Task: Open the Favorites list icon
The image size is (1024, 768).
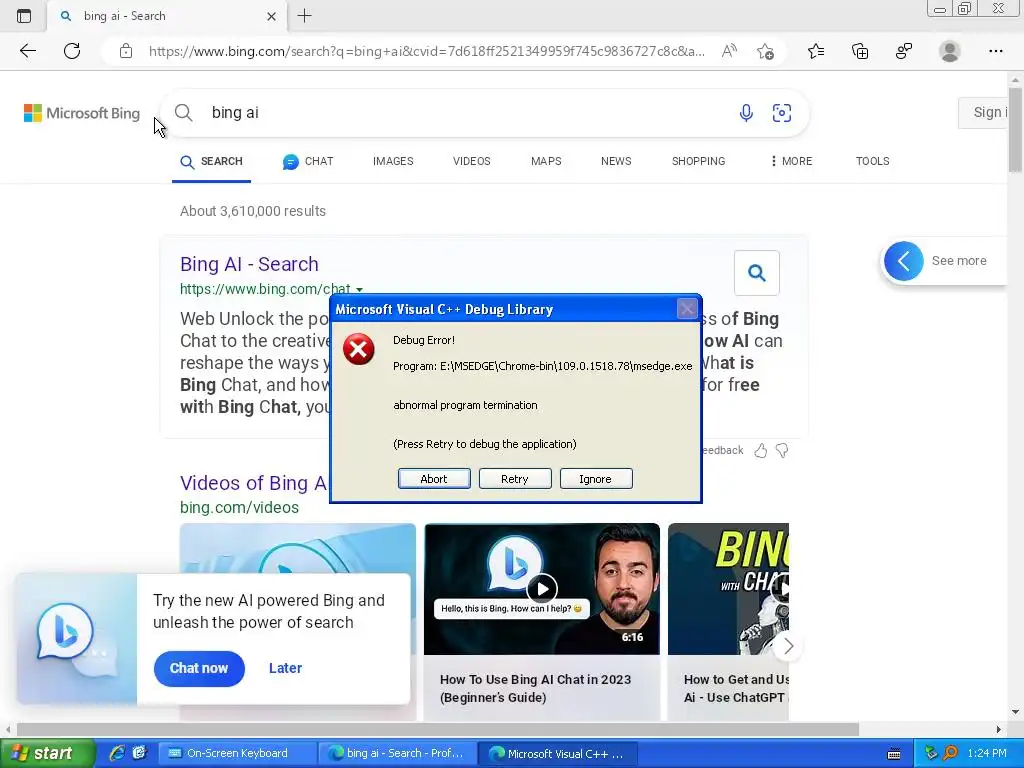Action: point(816,51)
